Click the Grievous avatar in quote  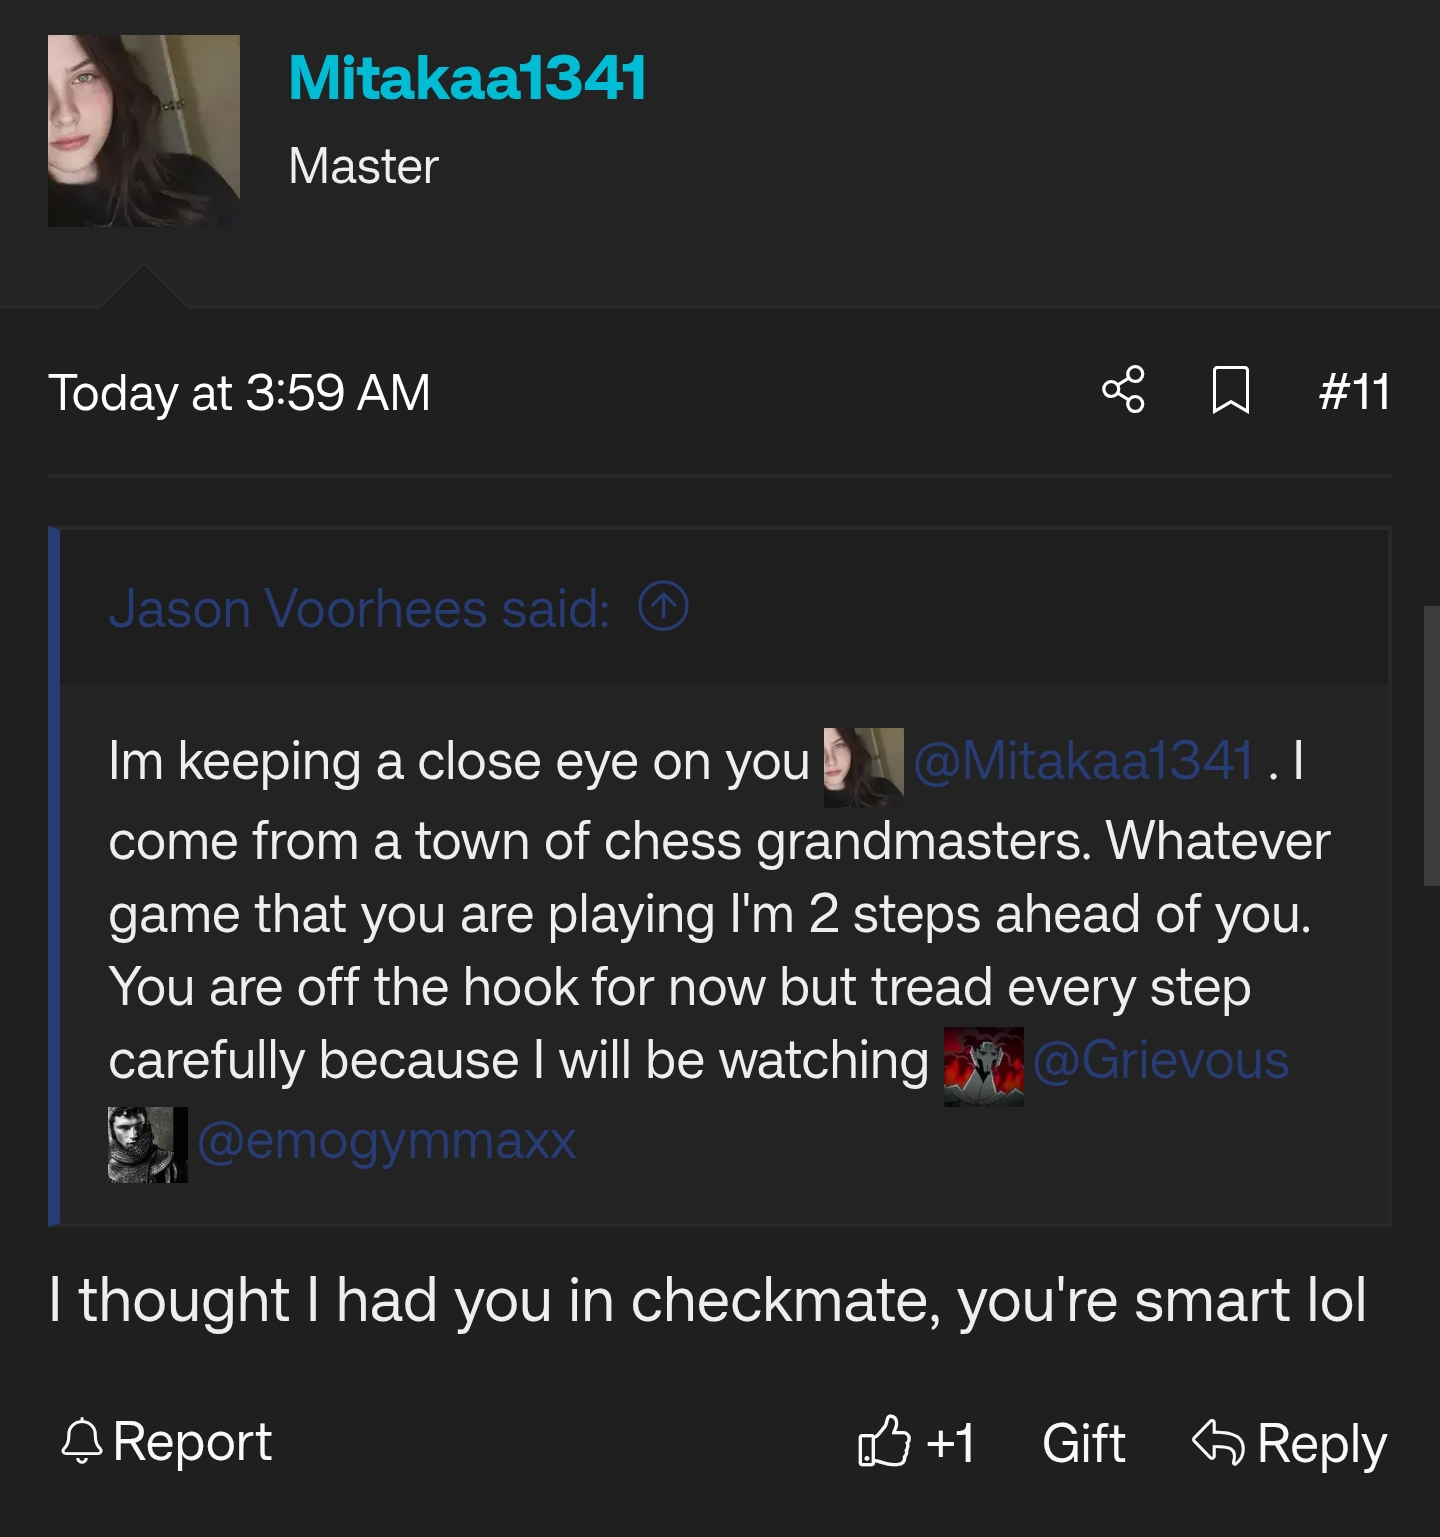(983, 1066)
